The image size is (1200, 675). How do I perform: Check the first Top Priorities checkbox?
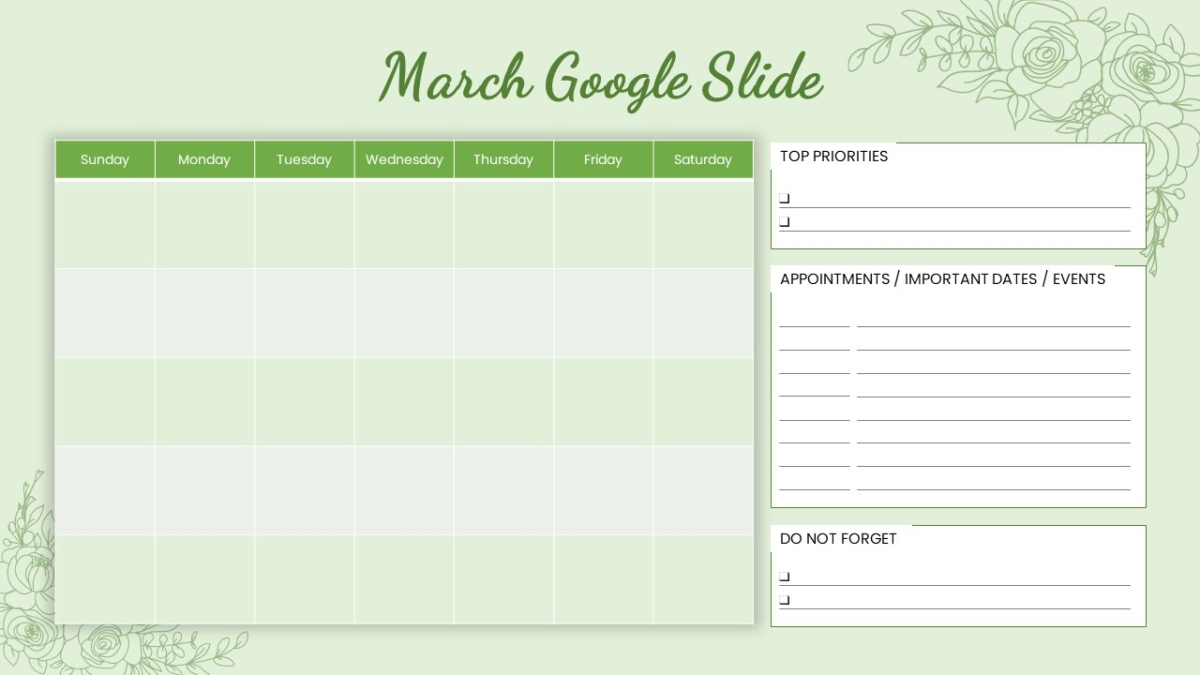click(x=784, y=199)
